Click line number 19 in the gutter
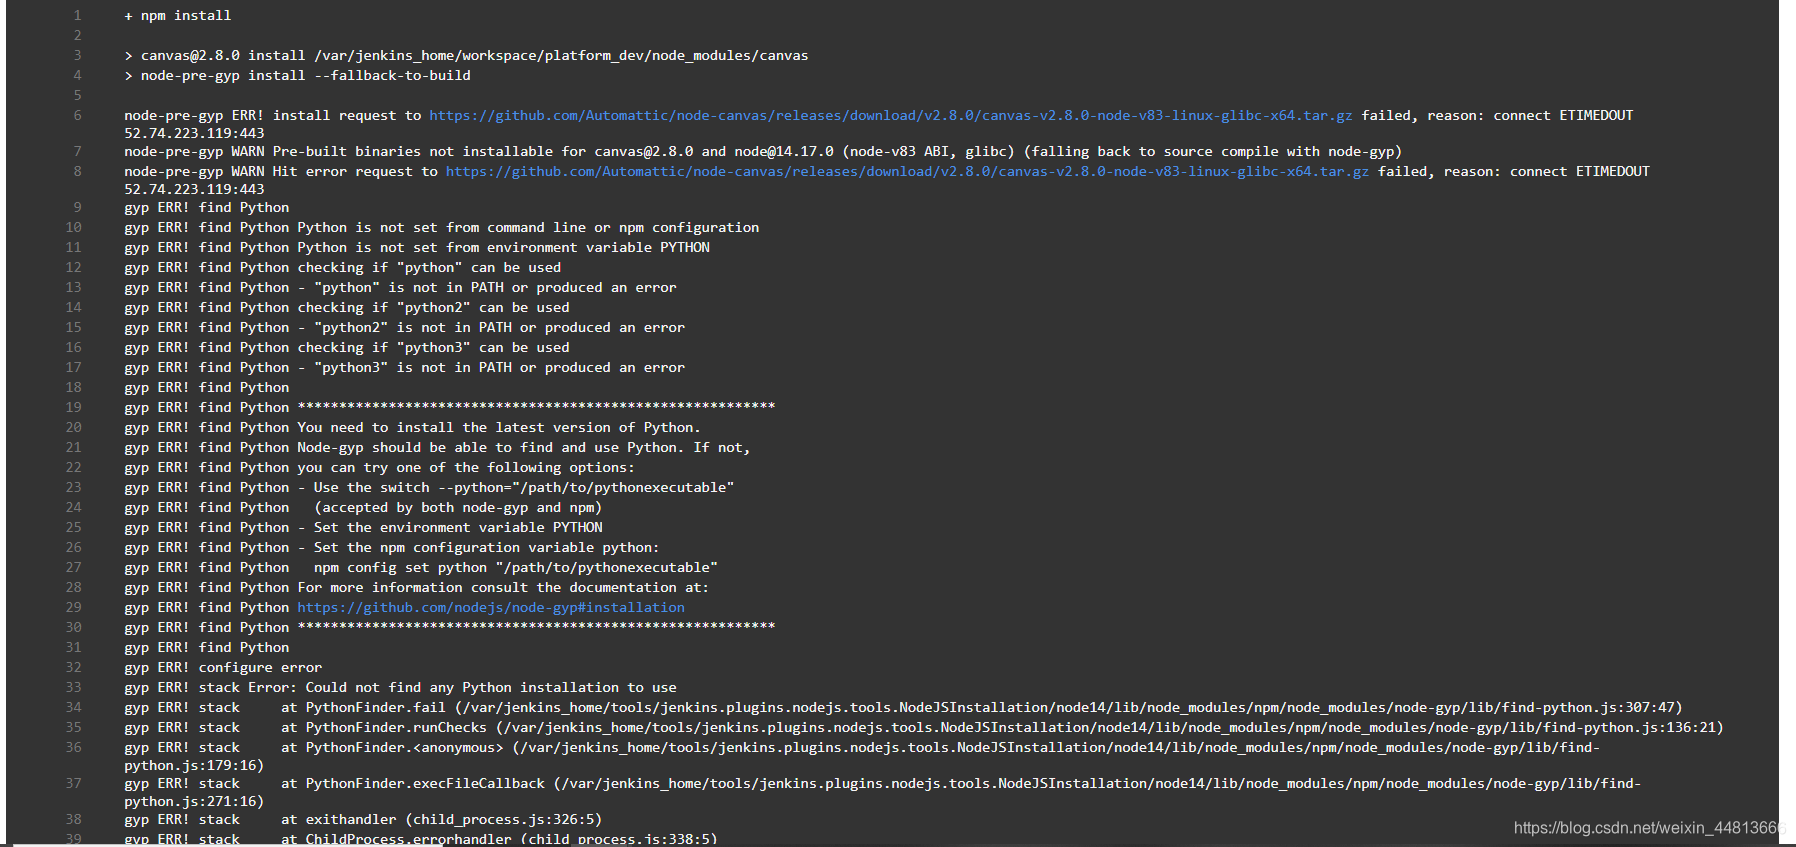The height and width of the screenshot is (847, 1796). [x=74, y=407]
